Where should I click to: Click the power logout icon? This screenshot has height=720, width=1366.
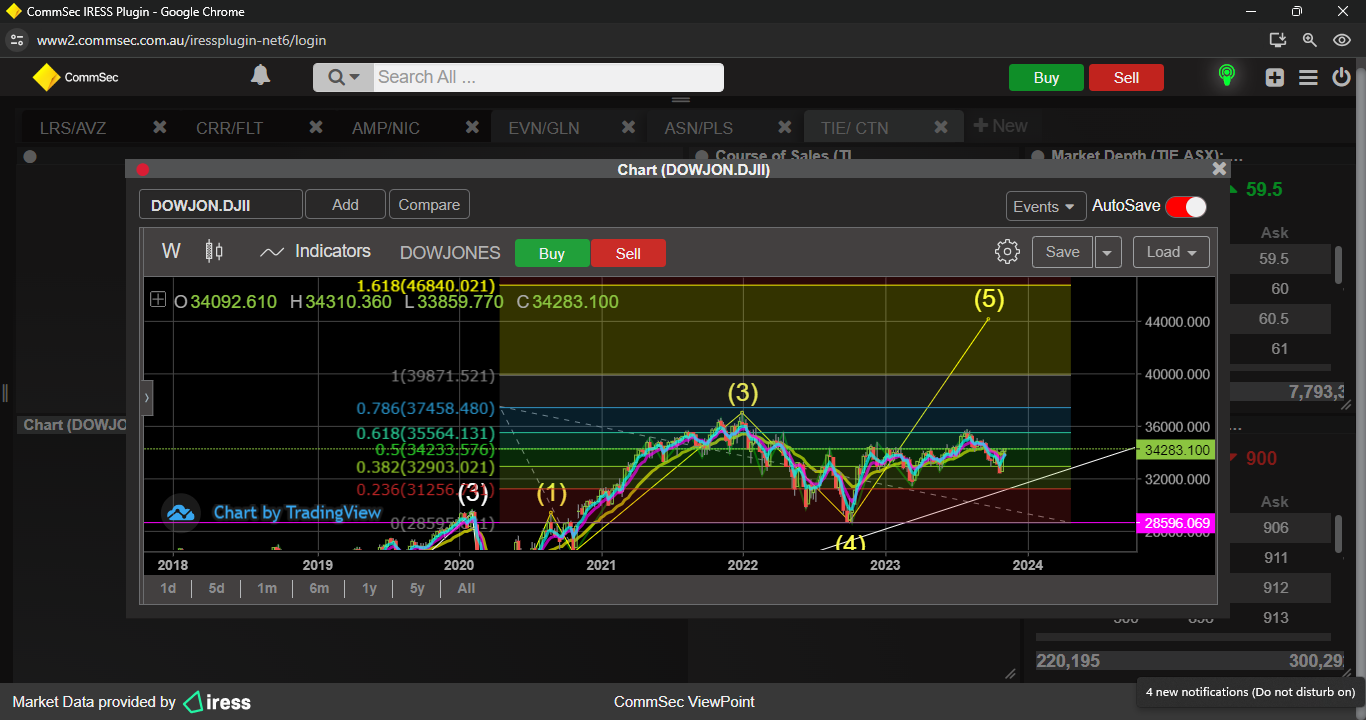[1342, 77]
